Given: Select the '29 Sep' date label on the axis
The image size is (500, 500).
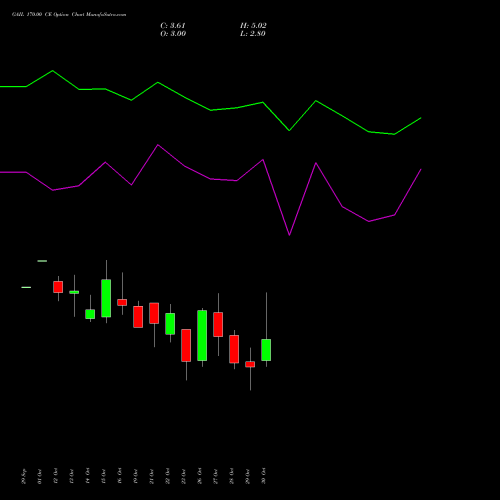Looking at the screenshot, I should 24,476.
